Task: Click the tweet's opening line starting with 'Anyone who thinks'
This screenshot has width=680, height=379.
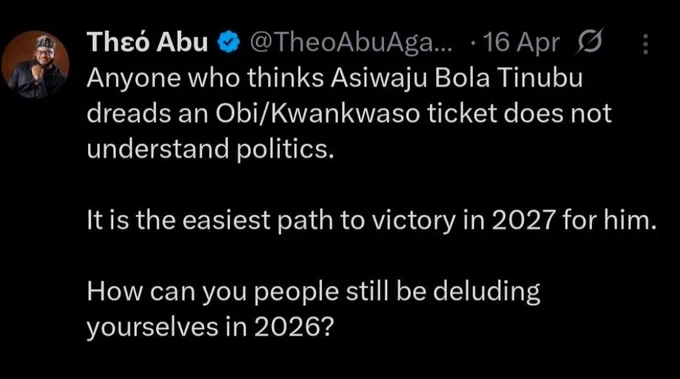Action: coord(334,79)
